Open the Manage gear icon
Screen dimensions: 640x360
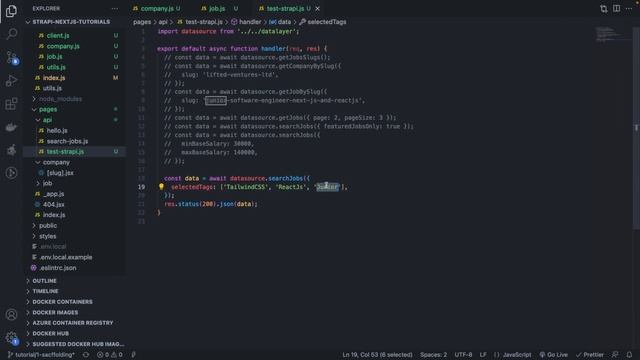point(11,338)
